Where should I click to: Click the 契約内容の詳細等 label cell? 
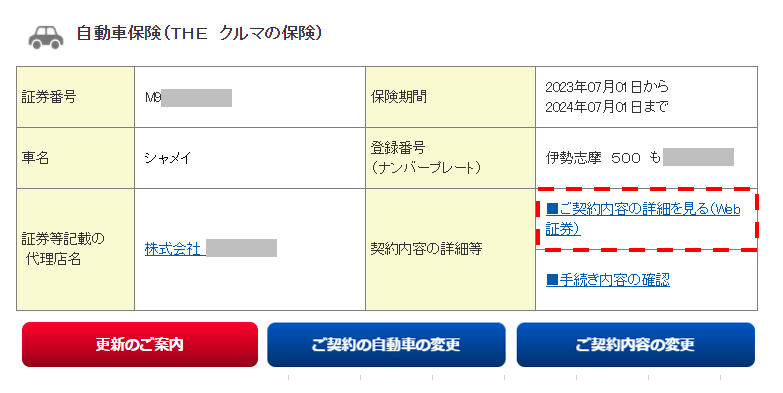(x=450, y=250)
